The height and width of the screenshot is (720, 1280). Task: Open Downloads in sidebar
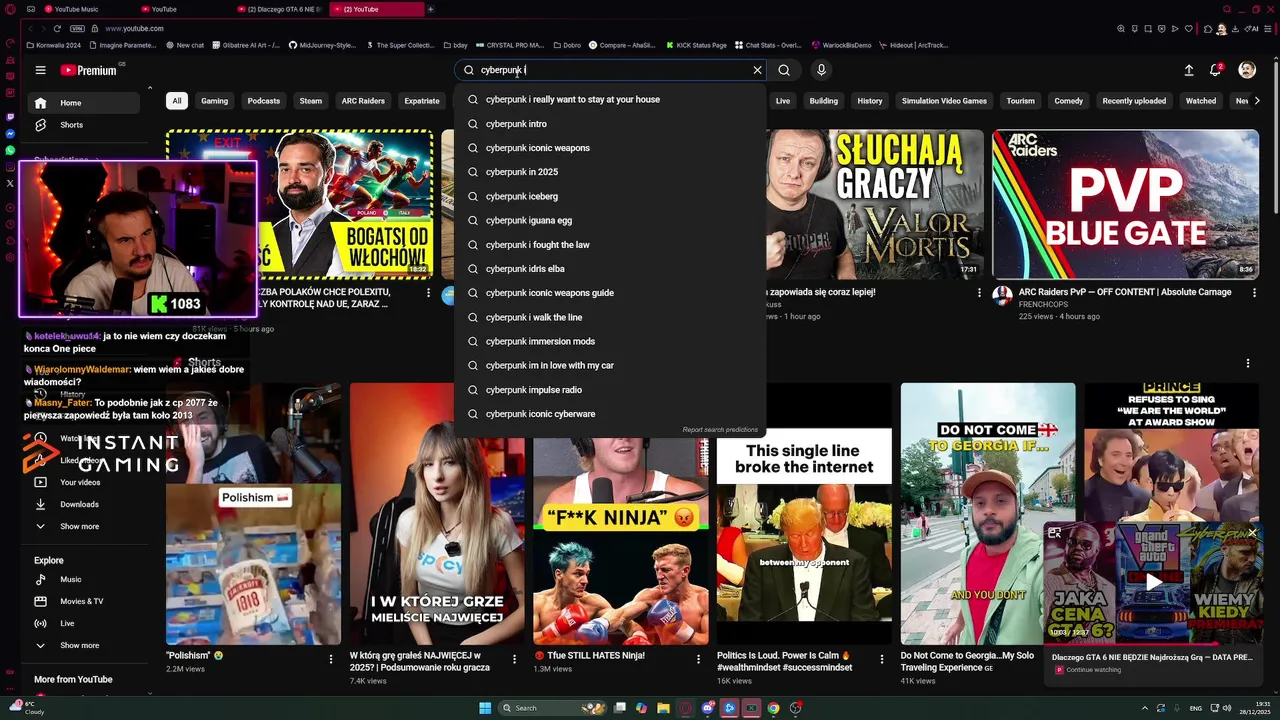(84, 504)
